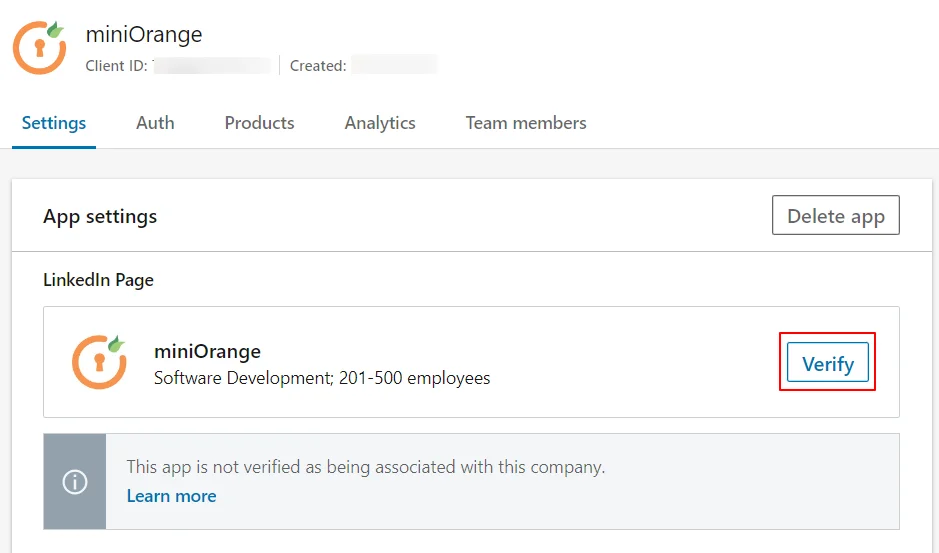Image resolution: width=939 pixels, height=553 pixels.
Task: Click the App settings heading
Action: (x=100, y=216)
